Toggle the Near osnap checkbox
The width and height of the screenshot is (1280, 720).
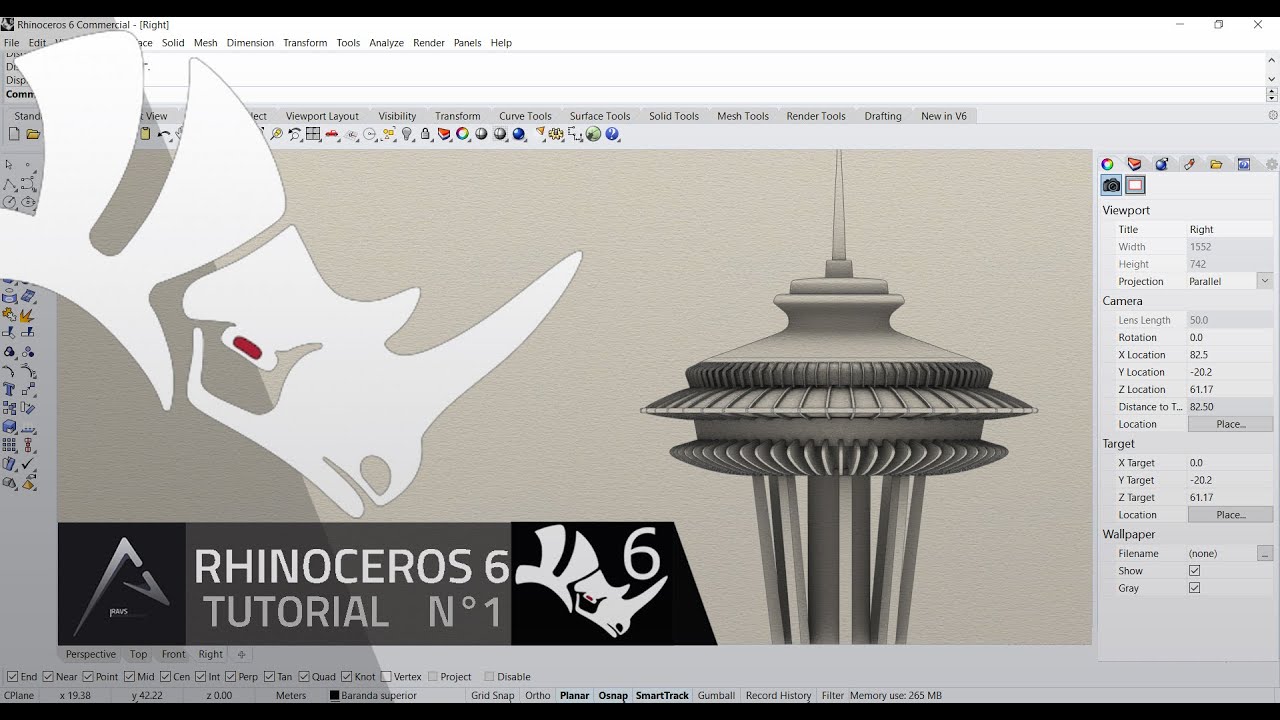click(48, 677)
